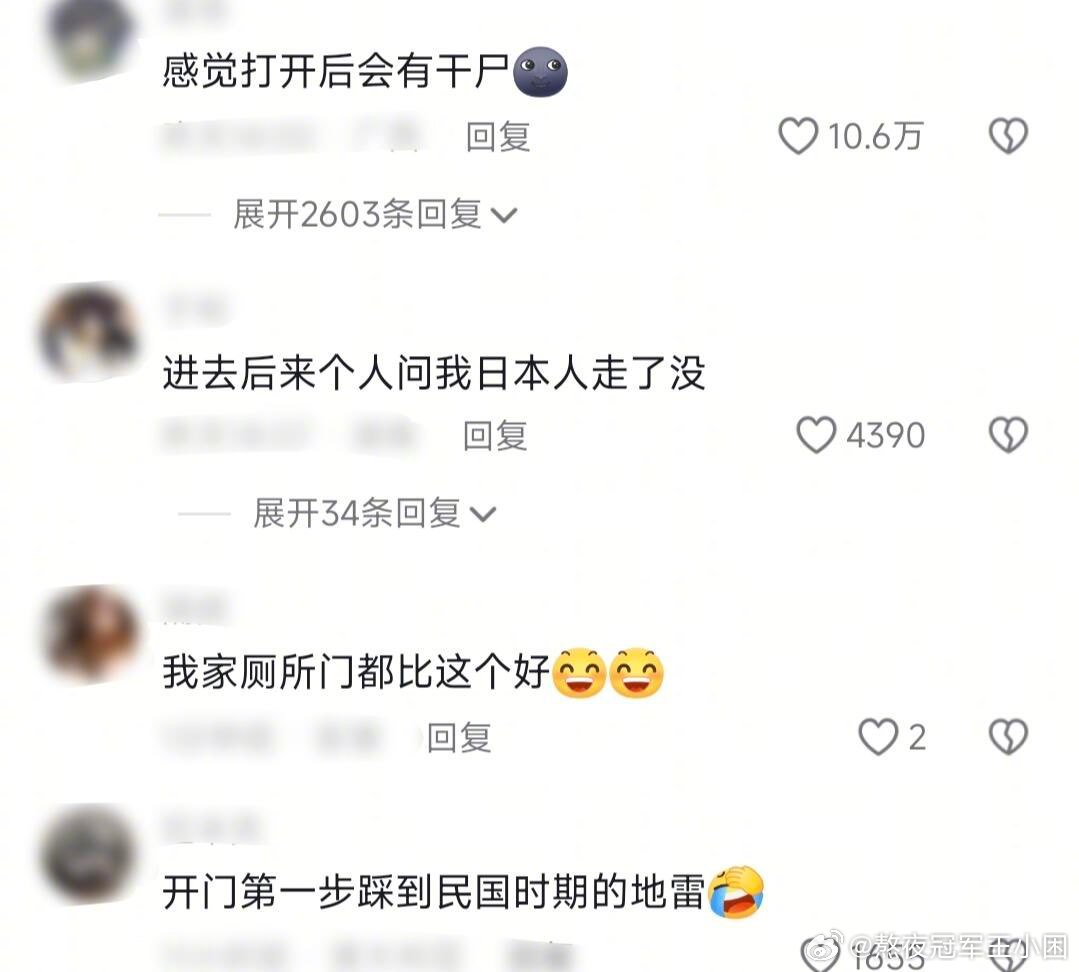Open avatar of the 地雷 commenter
This screenshot has height=972, width=1079.
(x=87, y=854)
